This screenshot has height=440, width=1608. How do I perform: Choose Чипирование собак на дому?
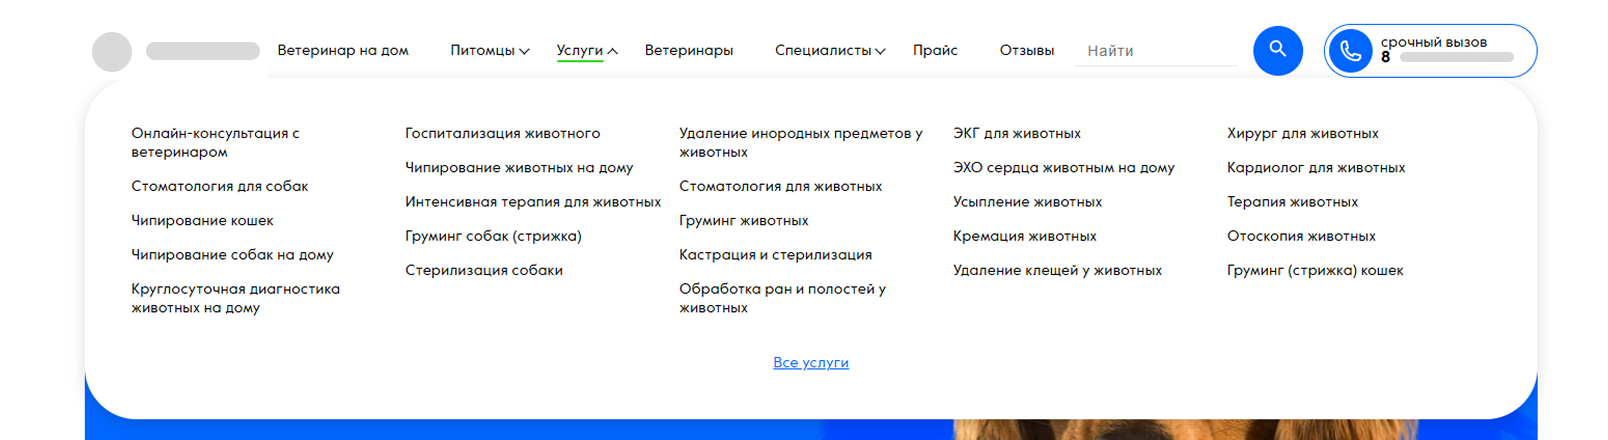232,255
